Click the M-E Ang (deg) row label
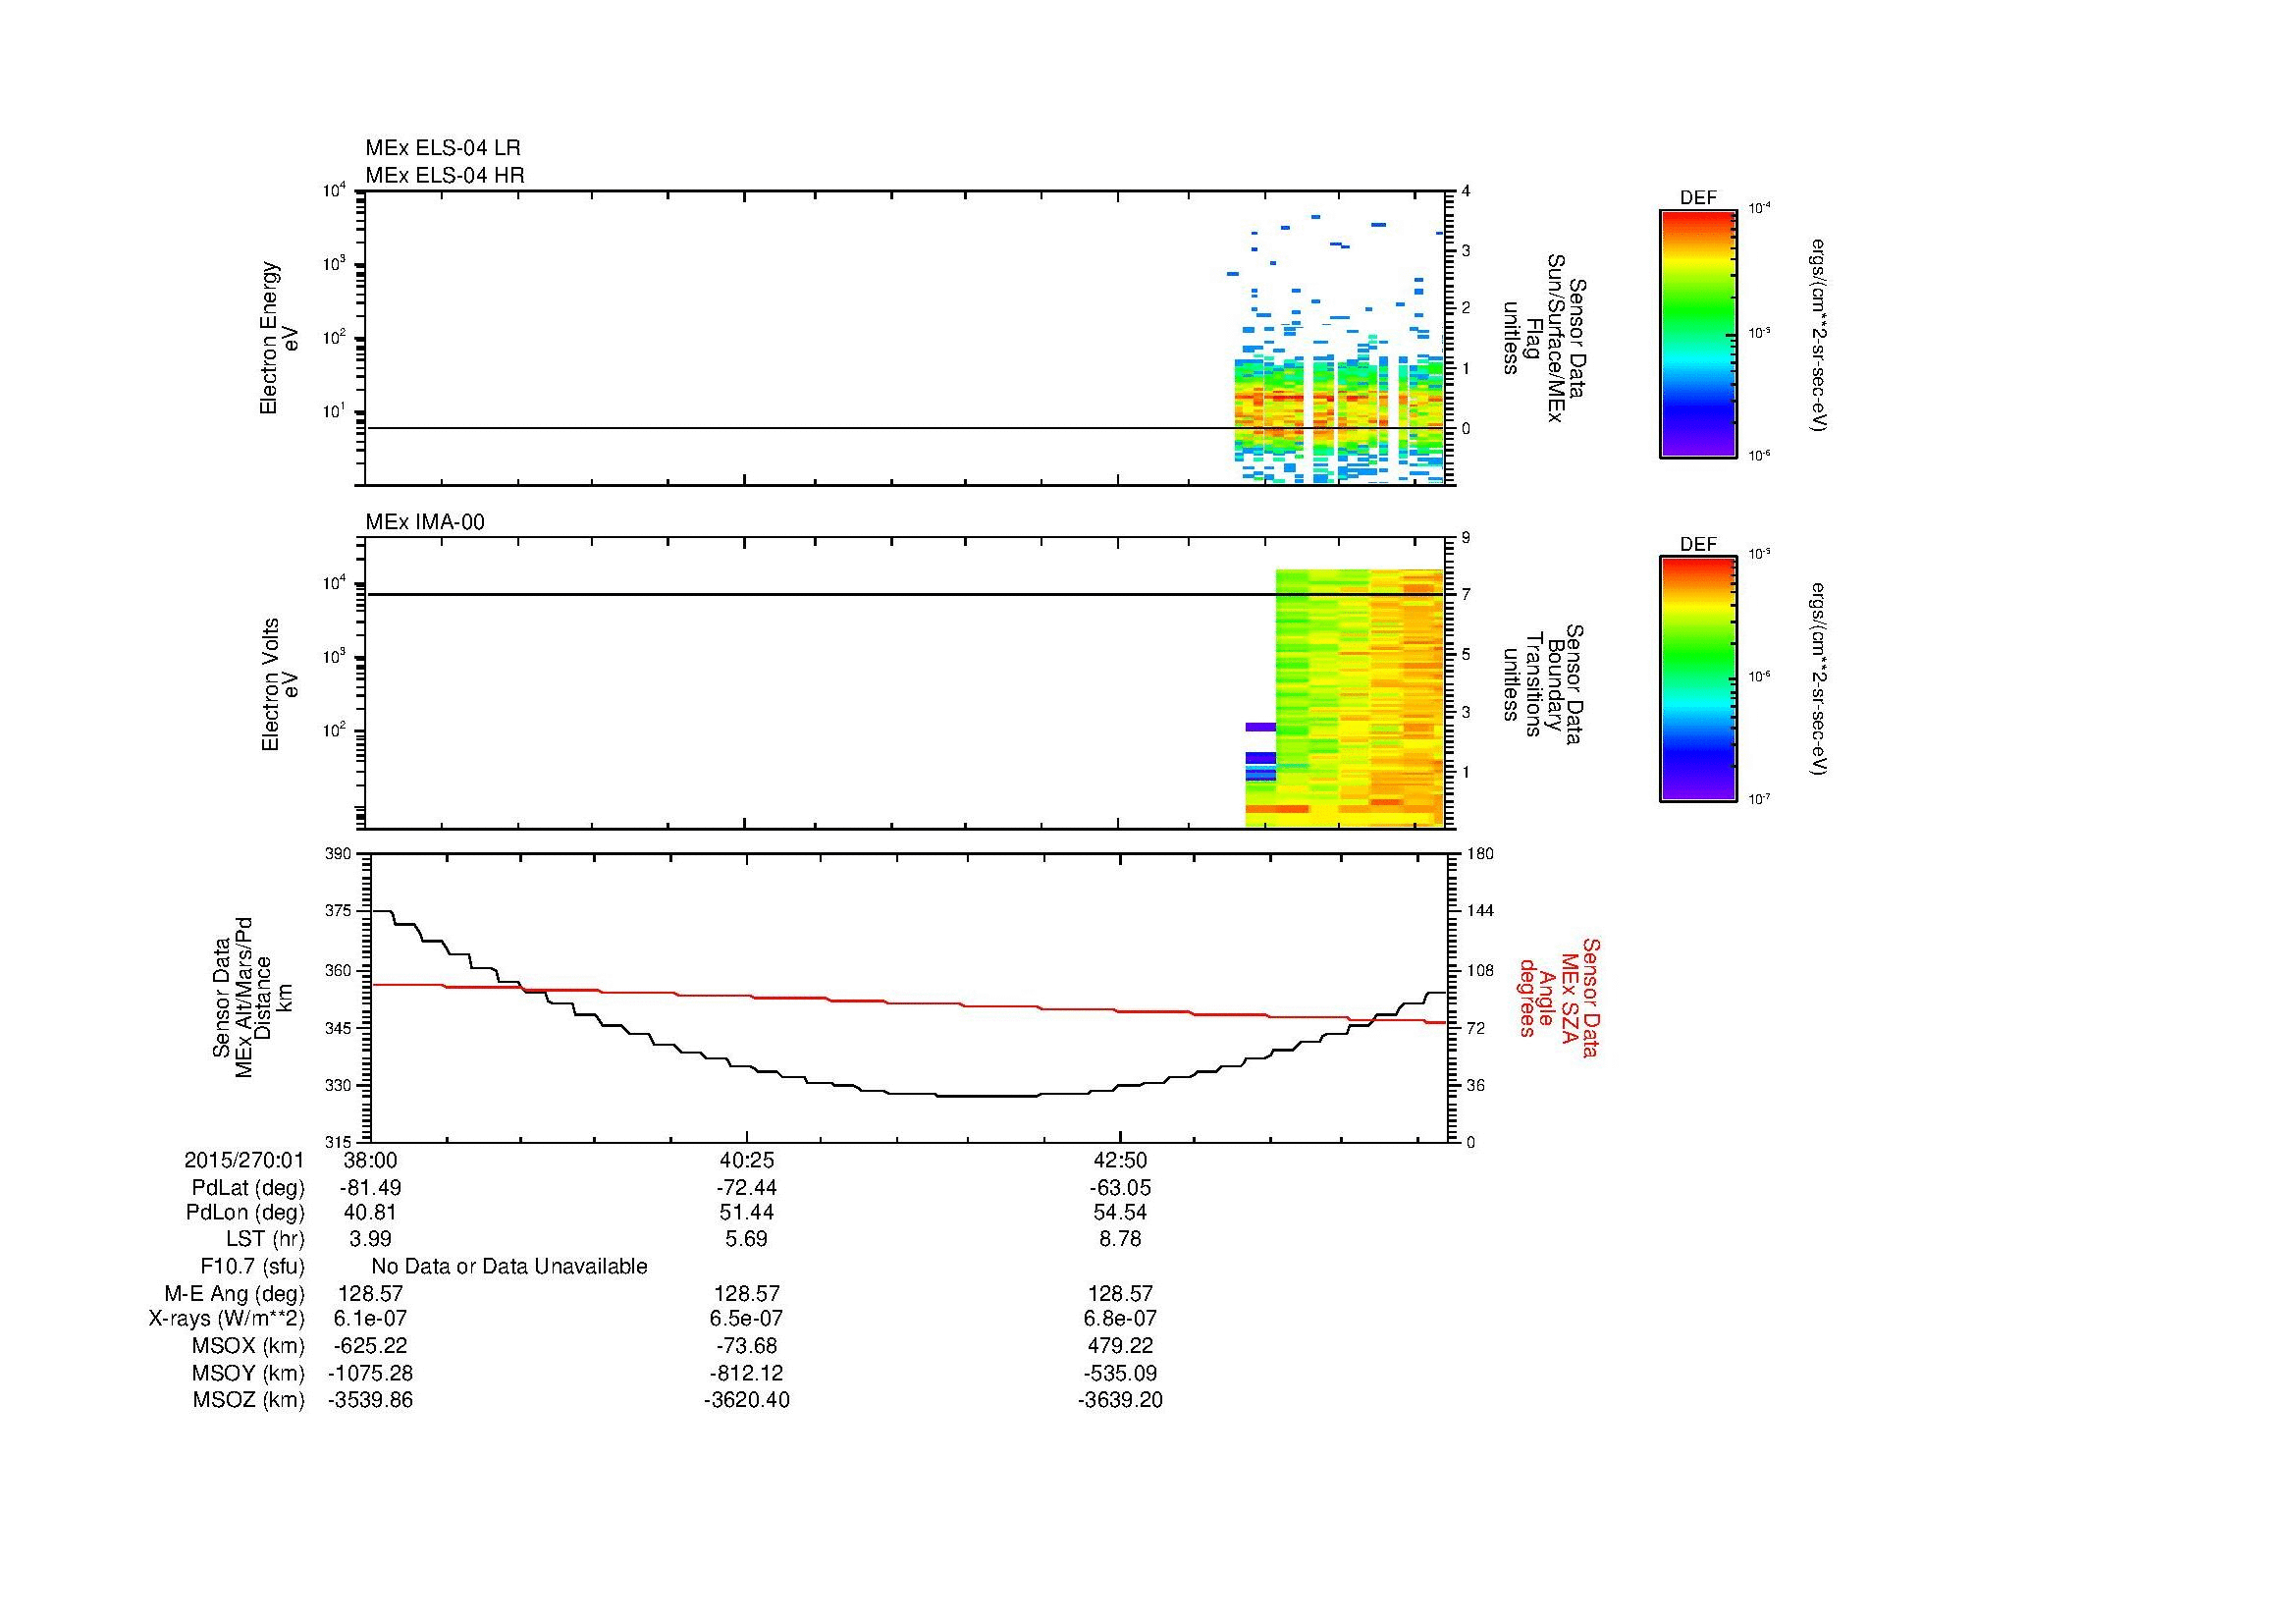This screenshot has height=1623, width=2296. point(235,1293)
